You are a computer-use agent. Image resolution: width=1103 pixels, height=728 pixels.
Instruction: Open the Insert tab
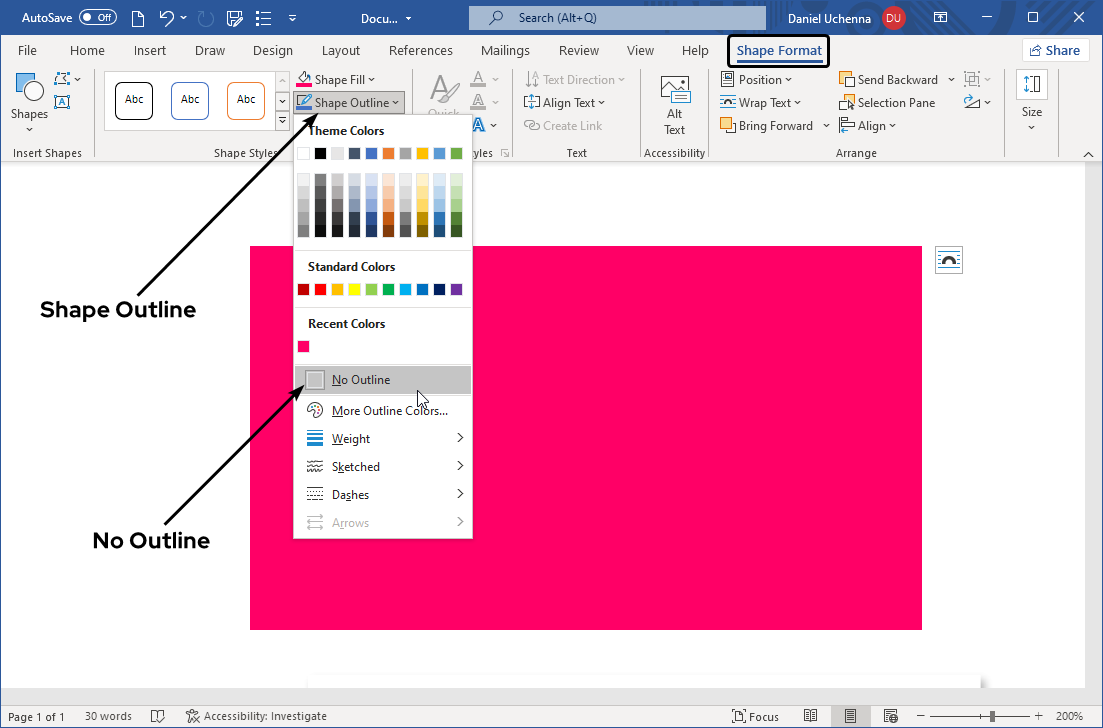150,51
